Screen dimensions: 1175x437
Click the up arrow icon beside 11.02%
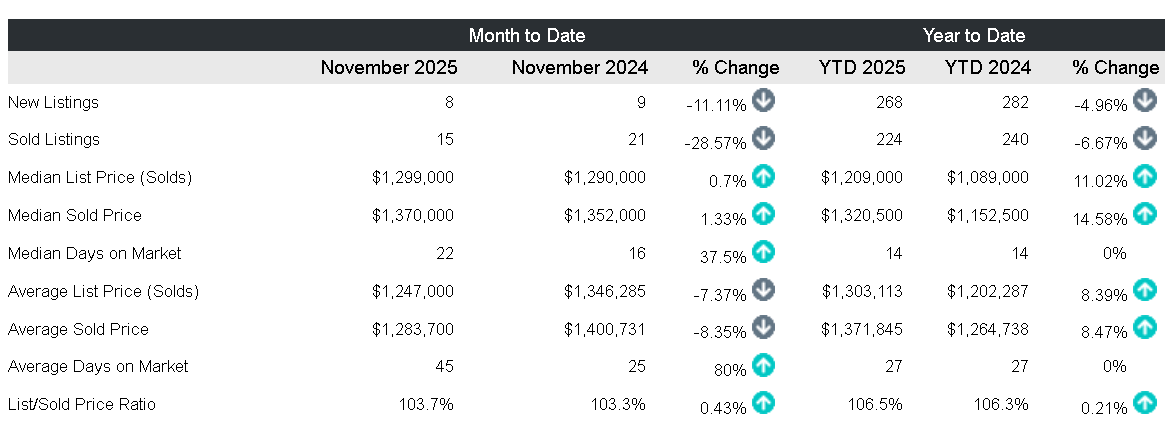(x=1145, y=177)
